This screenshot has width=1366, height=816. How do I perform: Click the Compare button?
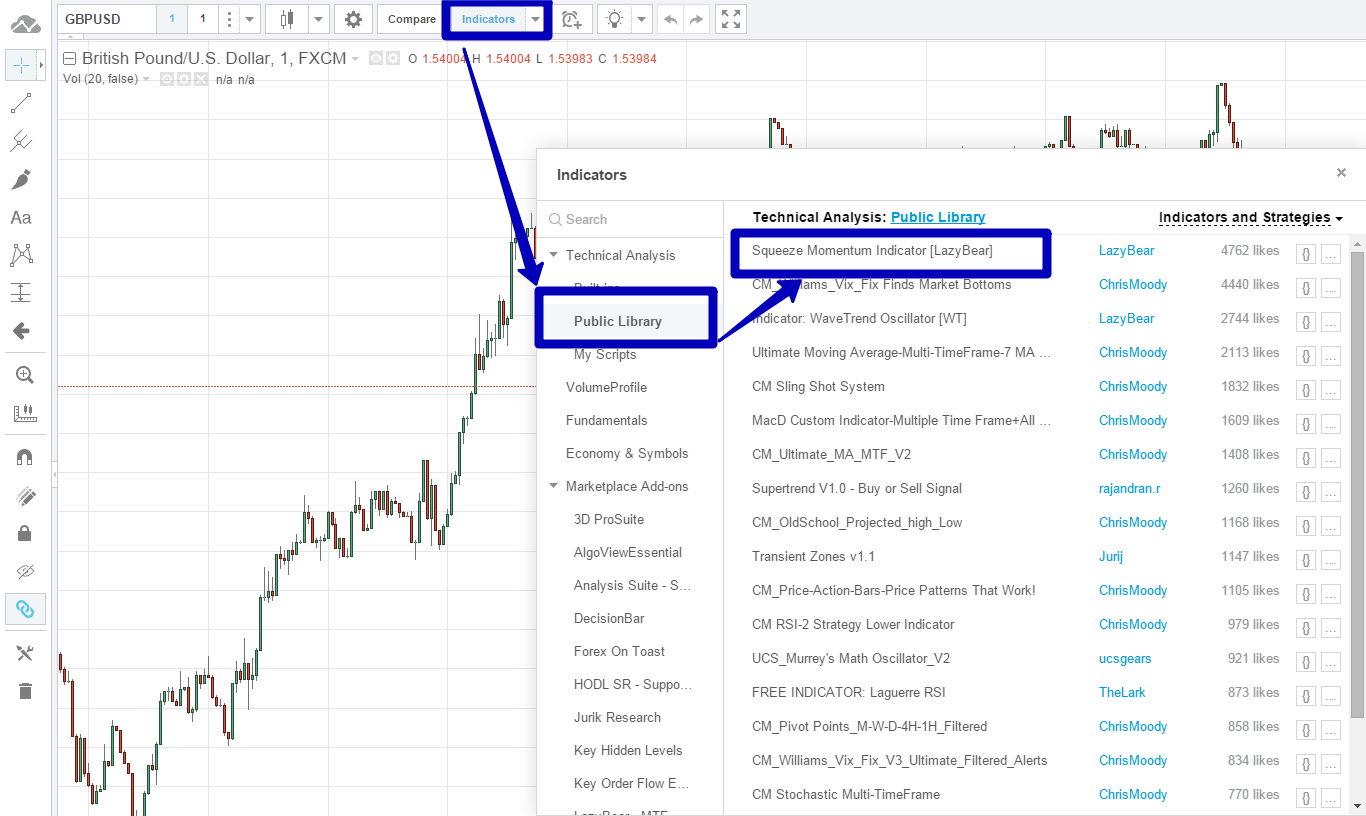coord(412,19)
